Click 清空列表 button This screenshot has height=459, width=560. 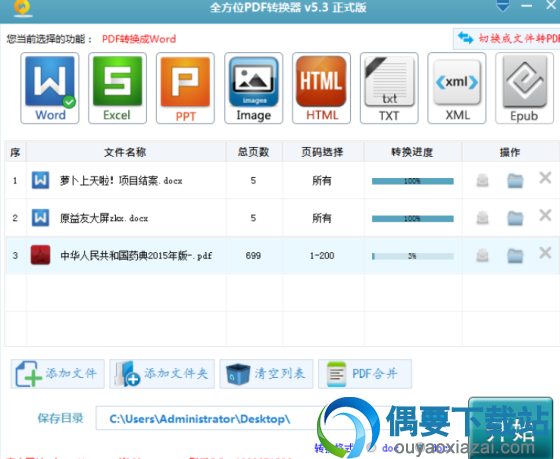[x=266, y=374]
